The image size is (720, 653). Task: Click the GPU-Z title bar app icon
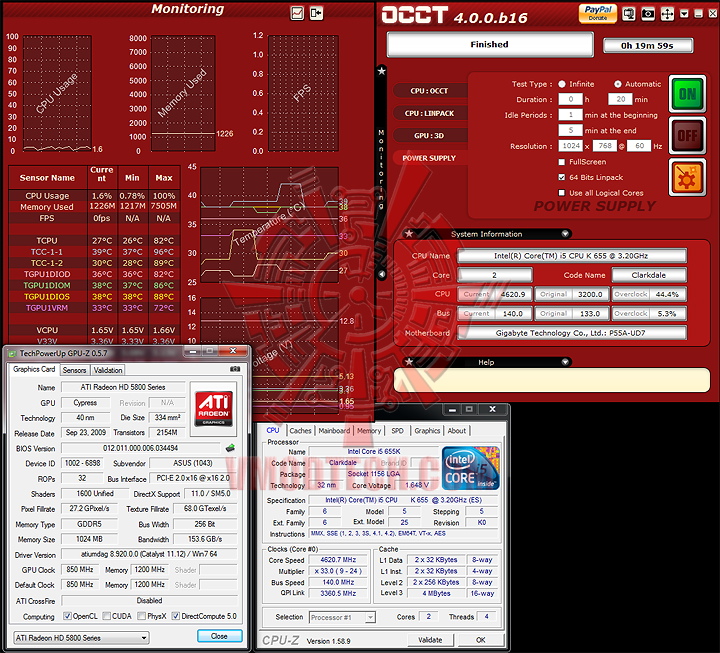coord(12,353)
